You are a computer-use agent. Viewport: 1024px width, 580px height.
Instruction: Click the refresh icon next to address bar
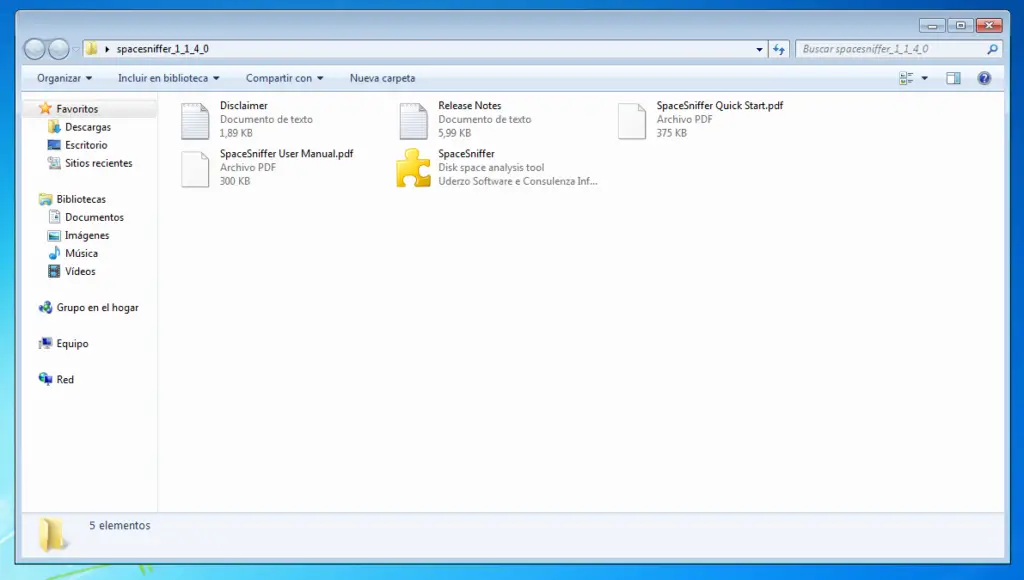click(x=778, y=49)
